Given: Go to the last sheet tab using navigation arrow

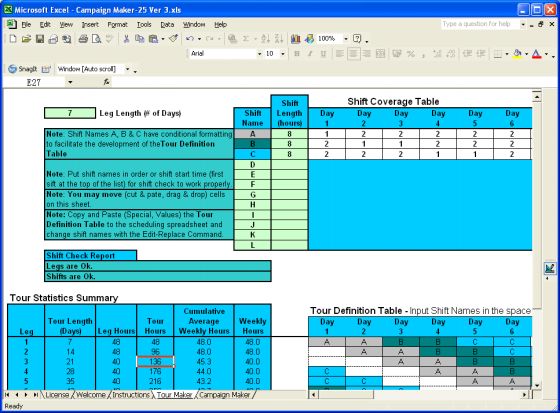Looking at the screenshot, I should pos(35,395).
